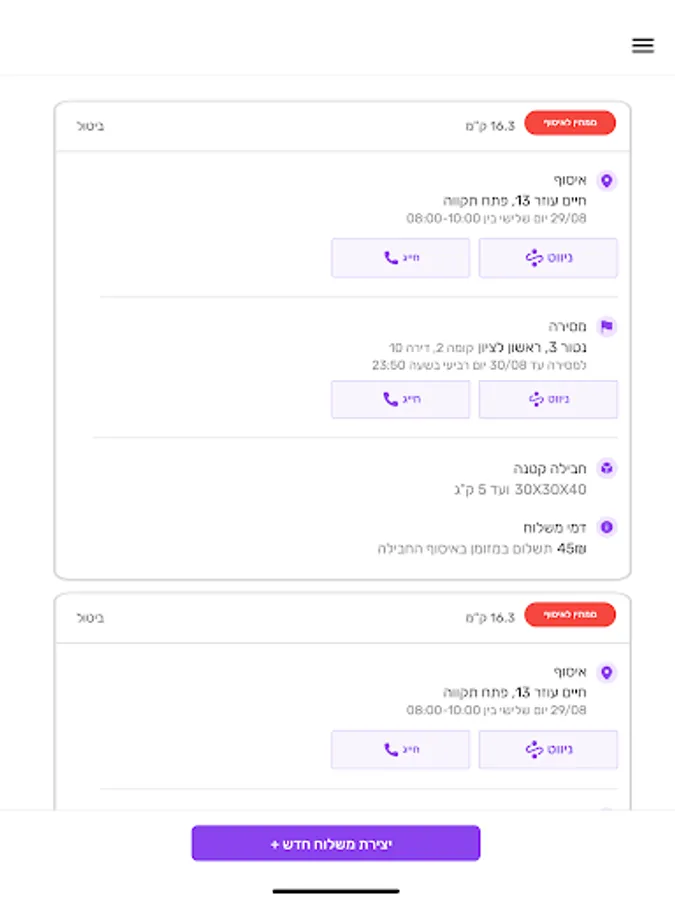Click the red ממתין לאיסוף badge on second card
675x900 pixels.
(570, 615)
